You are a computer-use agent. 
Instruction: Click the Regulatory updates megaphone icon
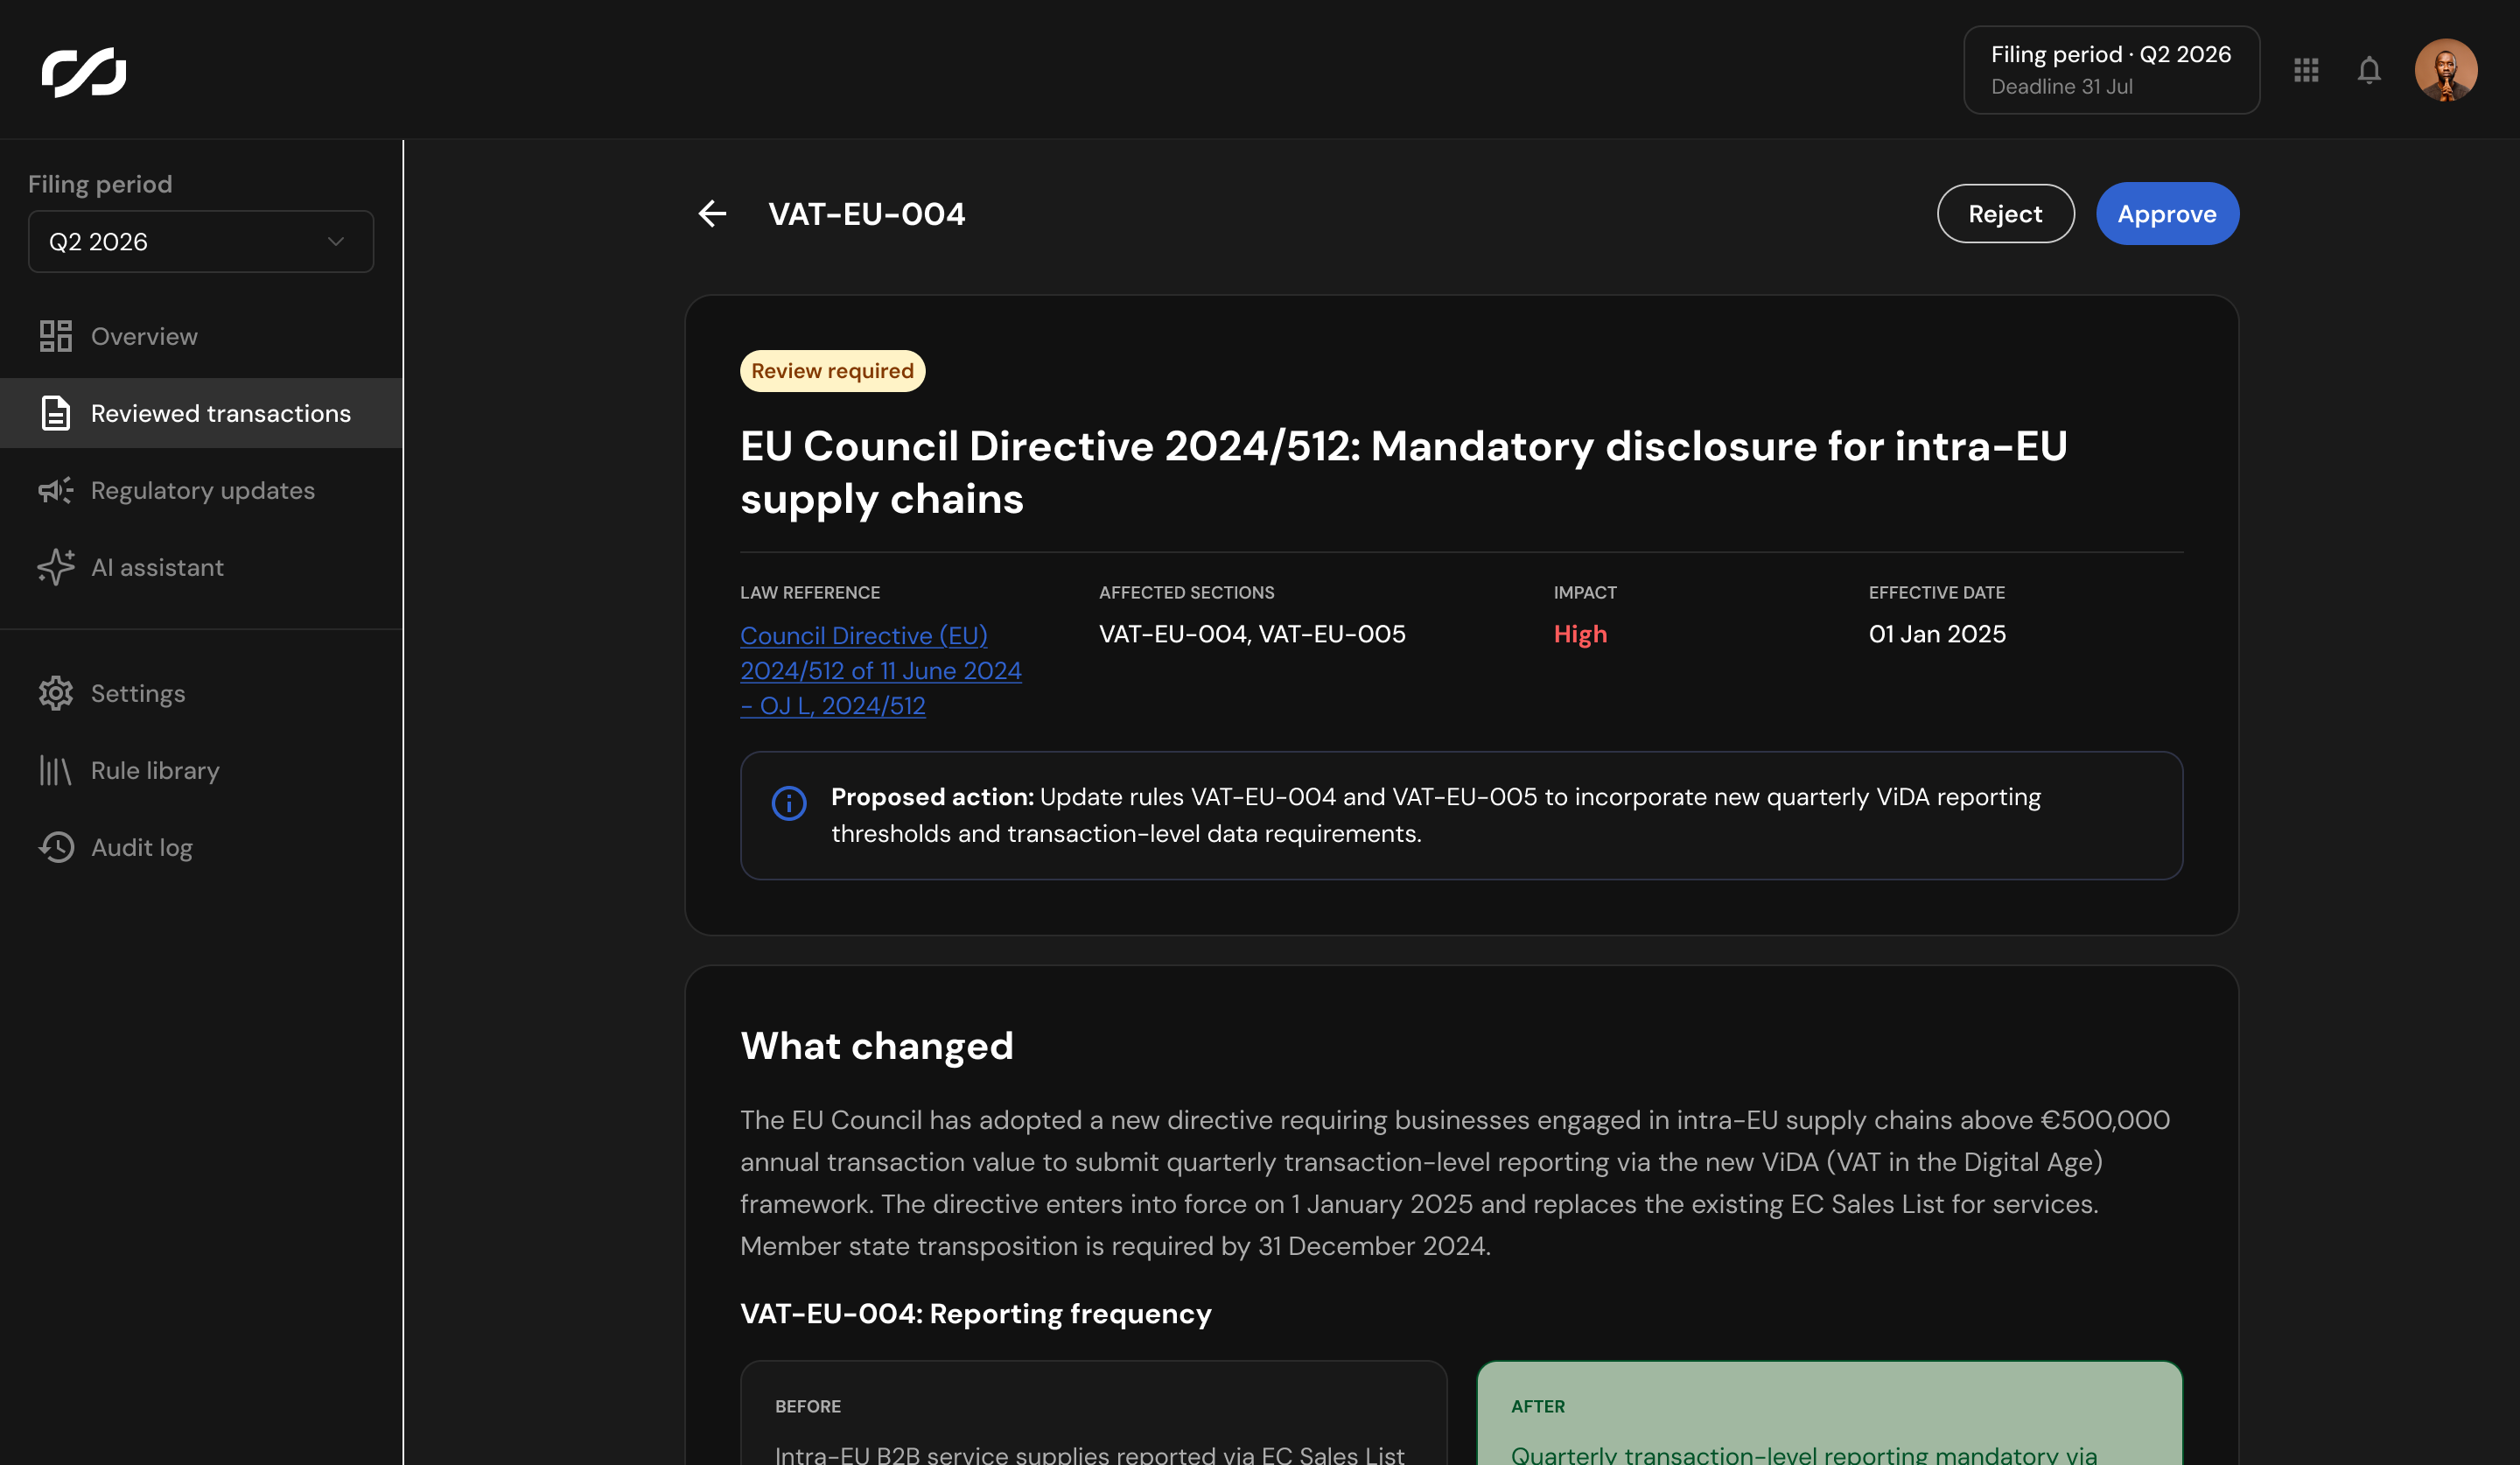pyautogui.click(x=56, y=490)
